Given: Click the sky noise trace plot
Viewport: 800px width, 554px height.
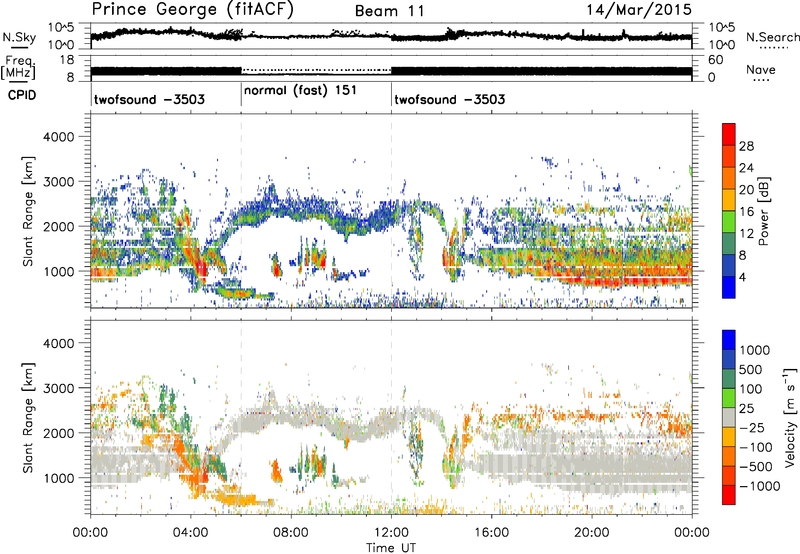Looking at the screenshot, I should coord(391,36).
